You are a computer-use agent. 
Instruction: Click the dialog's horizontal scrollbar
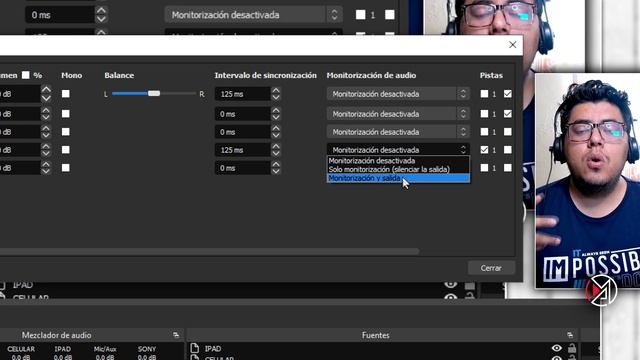(209, 251)
